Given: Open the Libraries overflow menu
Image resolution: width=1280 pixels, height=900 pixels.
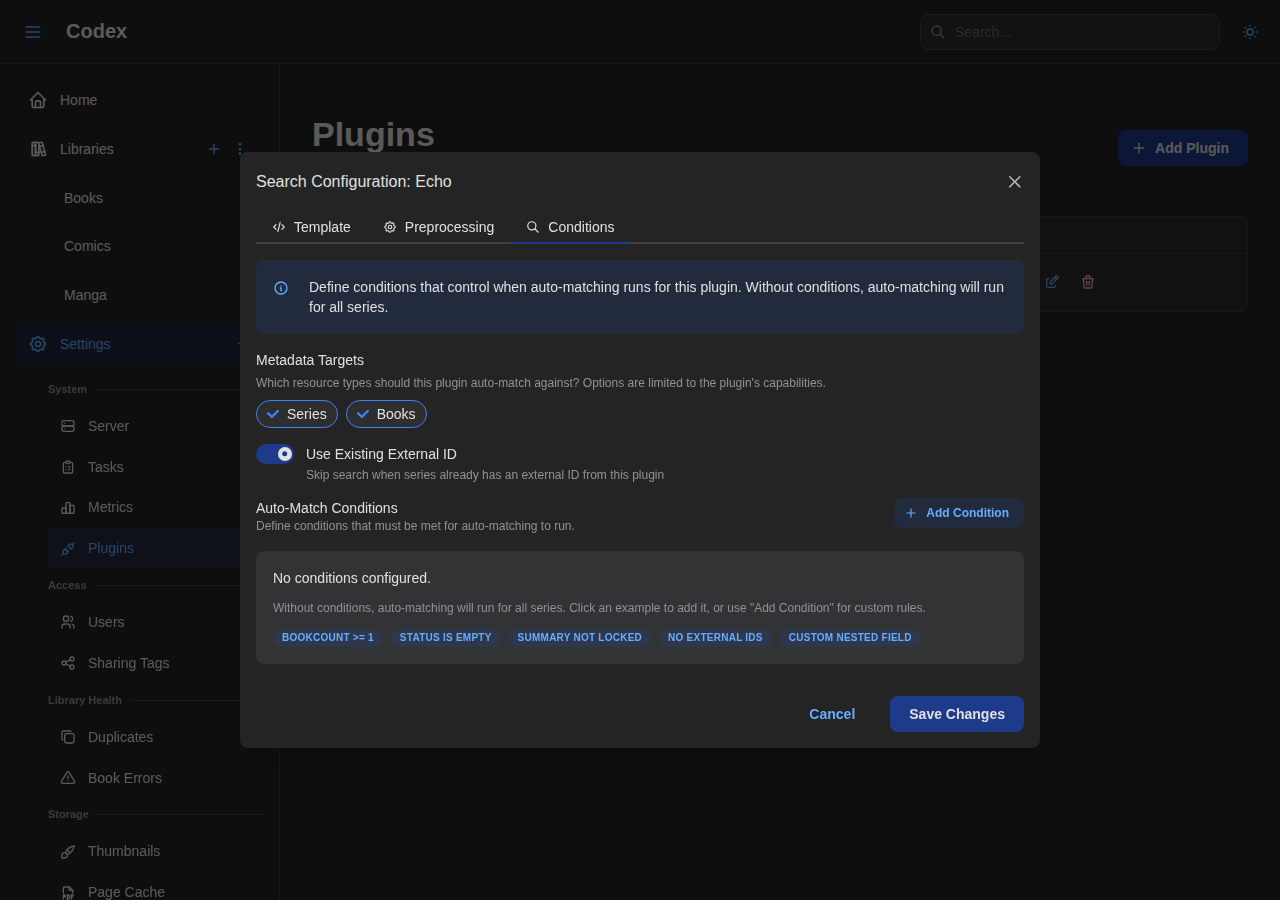Looking at the screenshot, I should 239,148.
